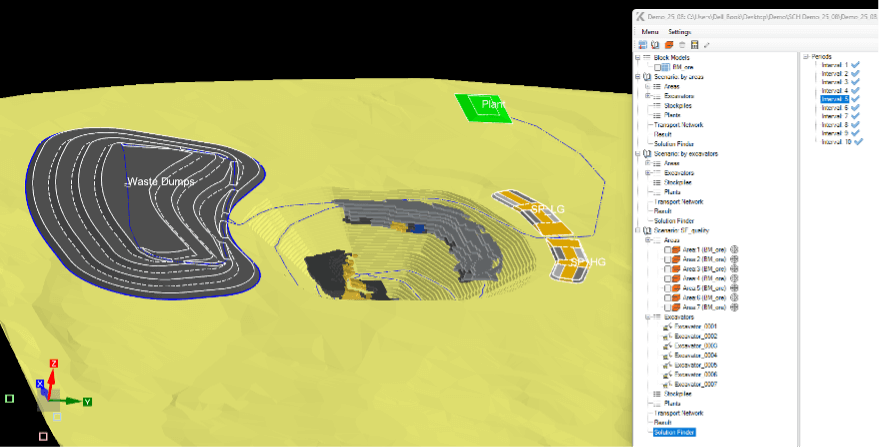Click the calculator toolbar icon

694,45
